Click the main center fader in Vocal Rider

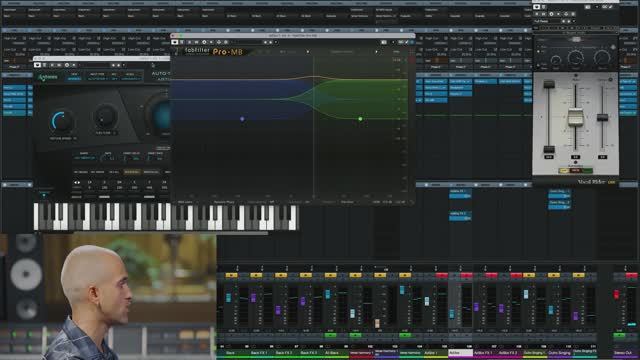576,118
